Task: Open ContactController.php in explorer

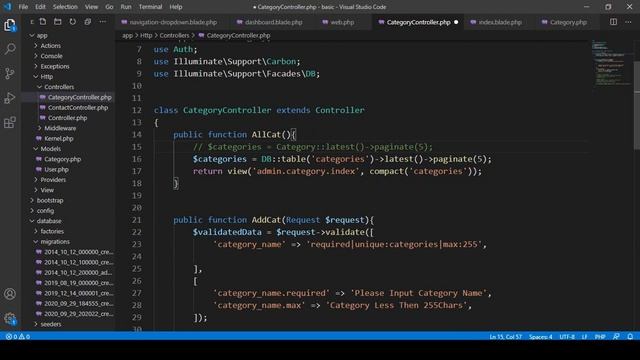Action: click(x=78, y=108)
